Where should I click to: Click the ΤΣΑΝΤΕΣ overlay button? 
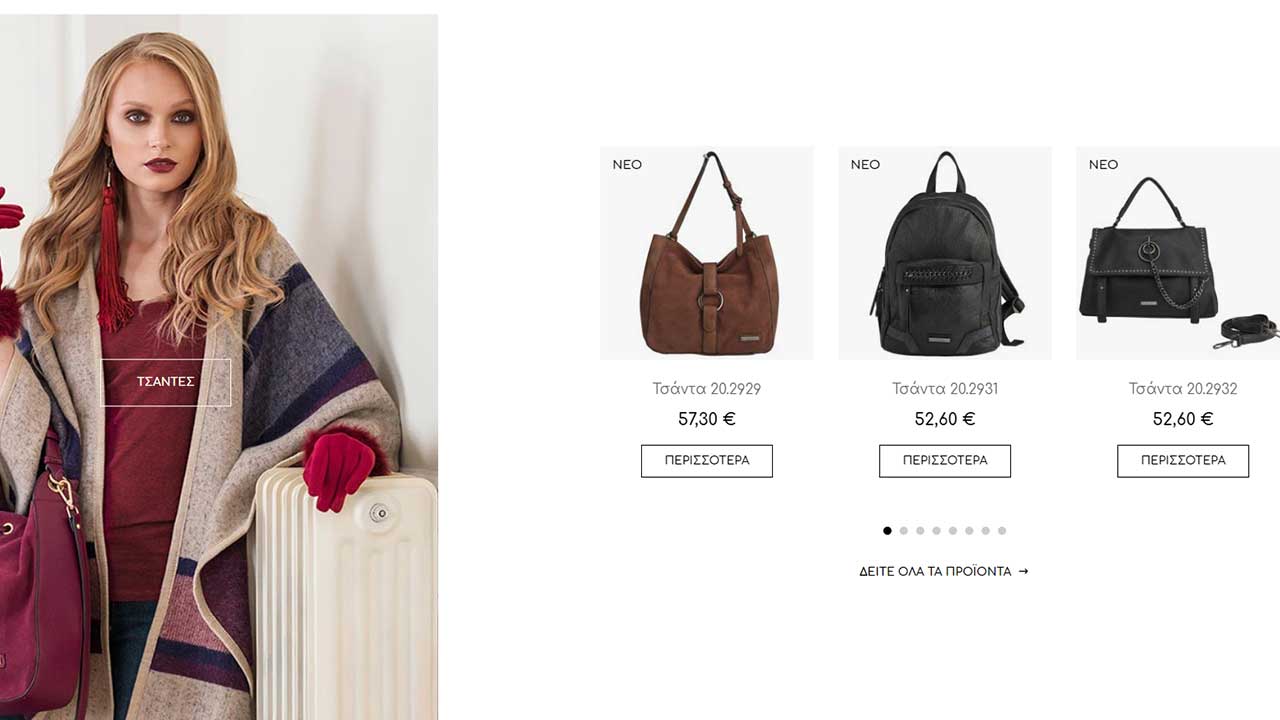coord(166,382)
